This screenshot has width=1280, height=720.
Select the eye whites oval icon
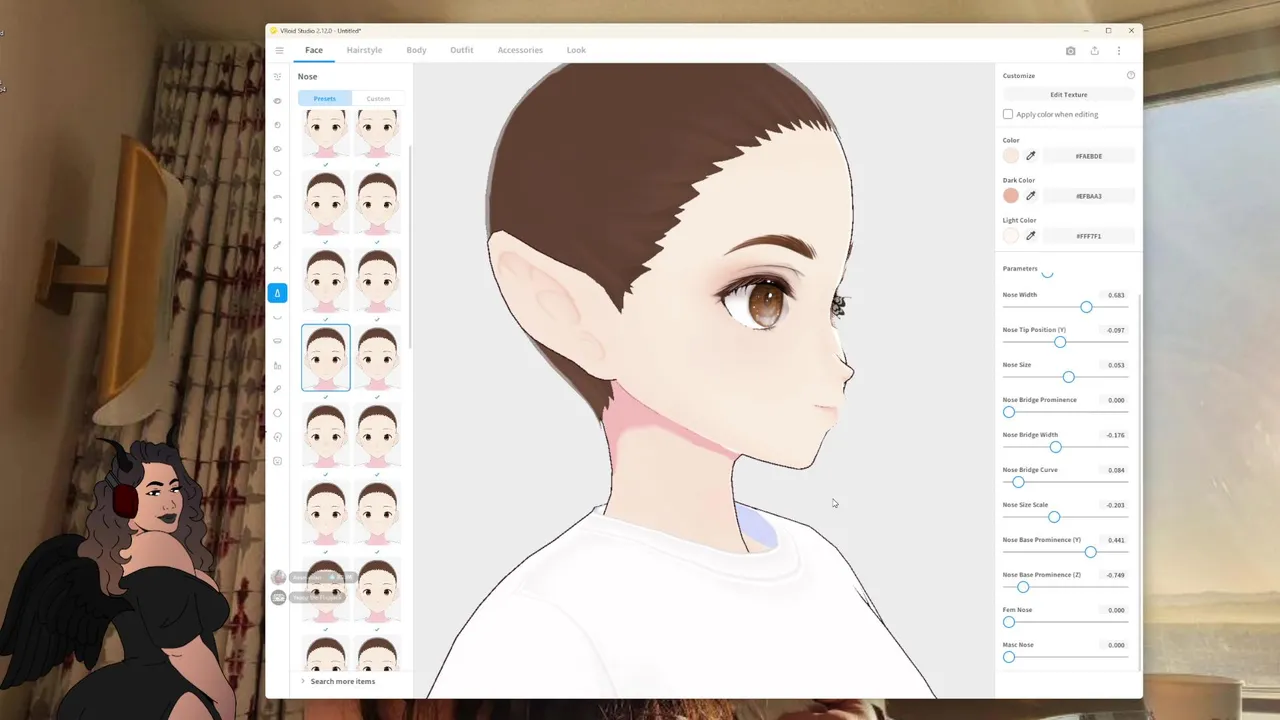click(278, 173)
